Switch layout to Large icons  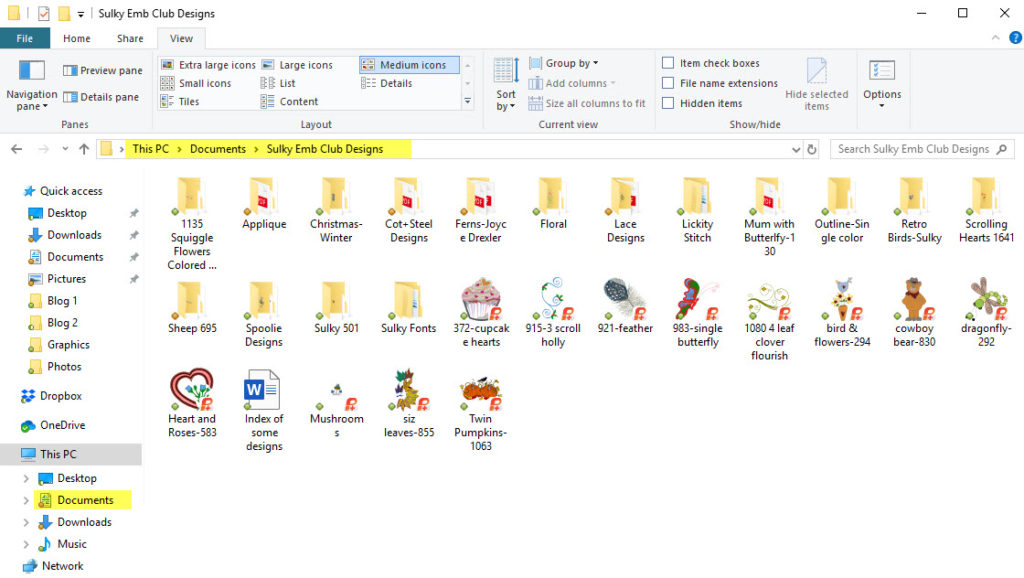(x=298, y=65)
